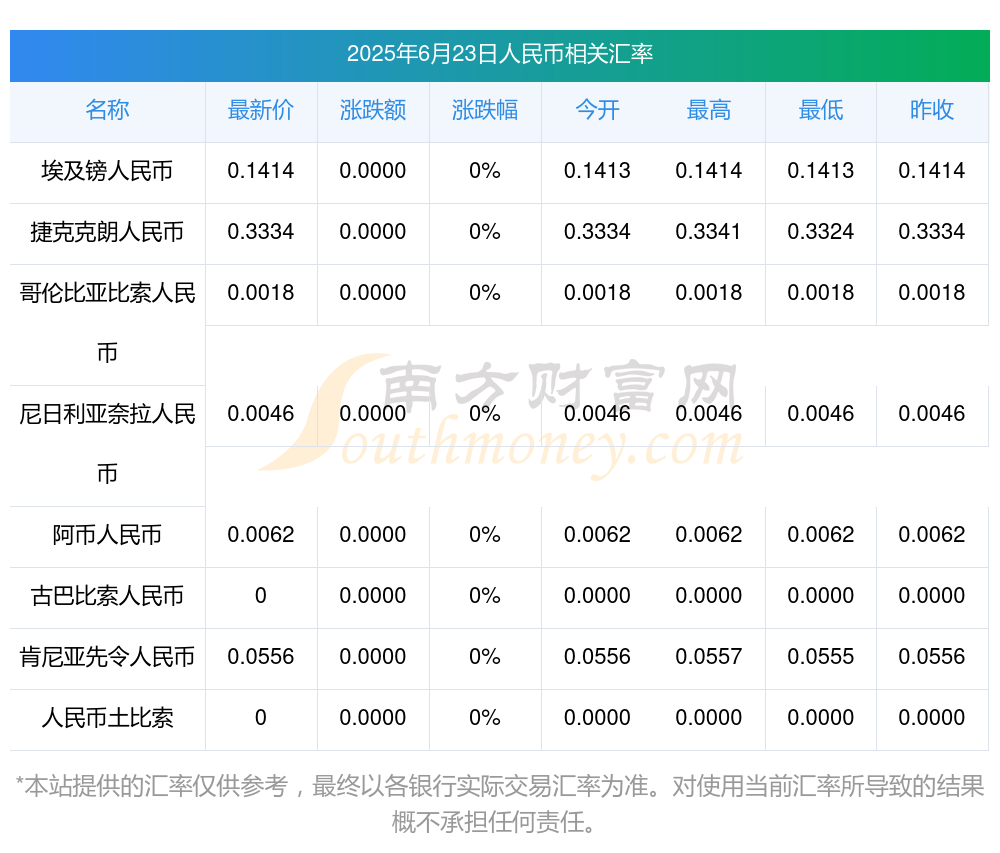
Task: Click the 今开 column header
Action: pos(597,110)
